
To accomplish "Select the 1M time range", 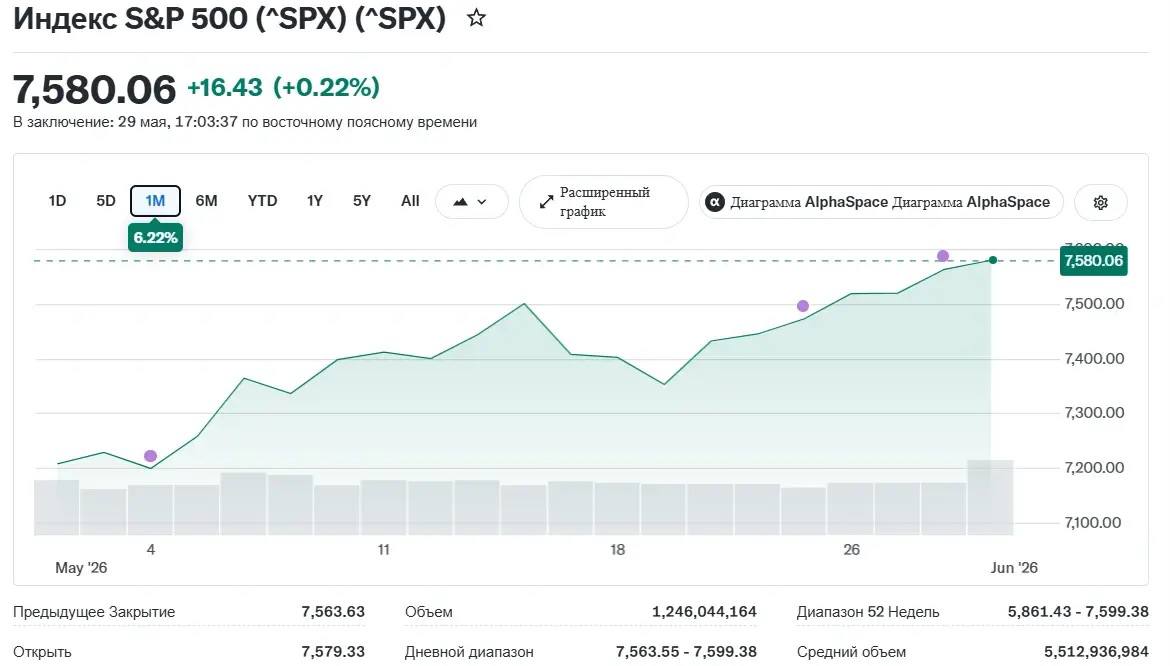I will coord(155,201).
